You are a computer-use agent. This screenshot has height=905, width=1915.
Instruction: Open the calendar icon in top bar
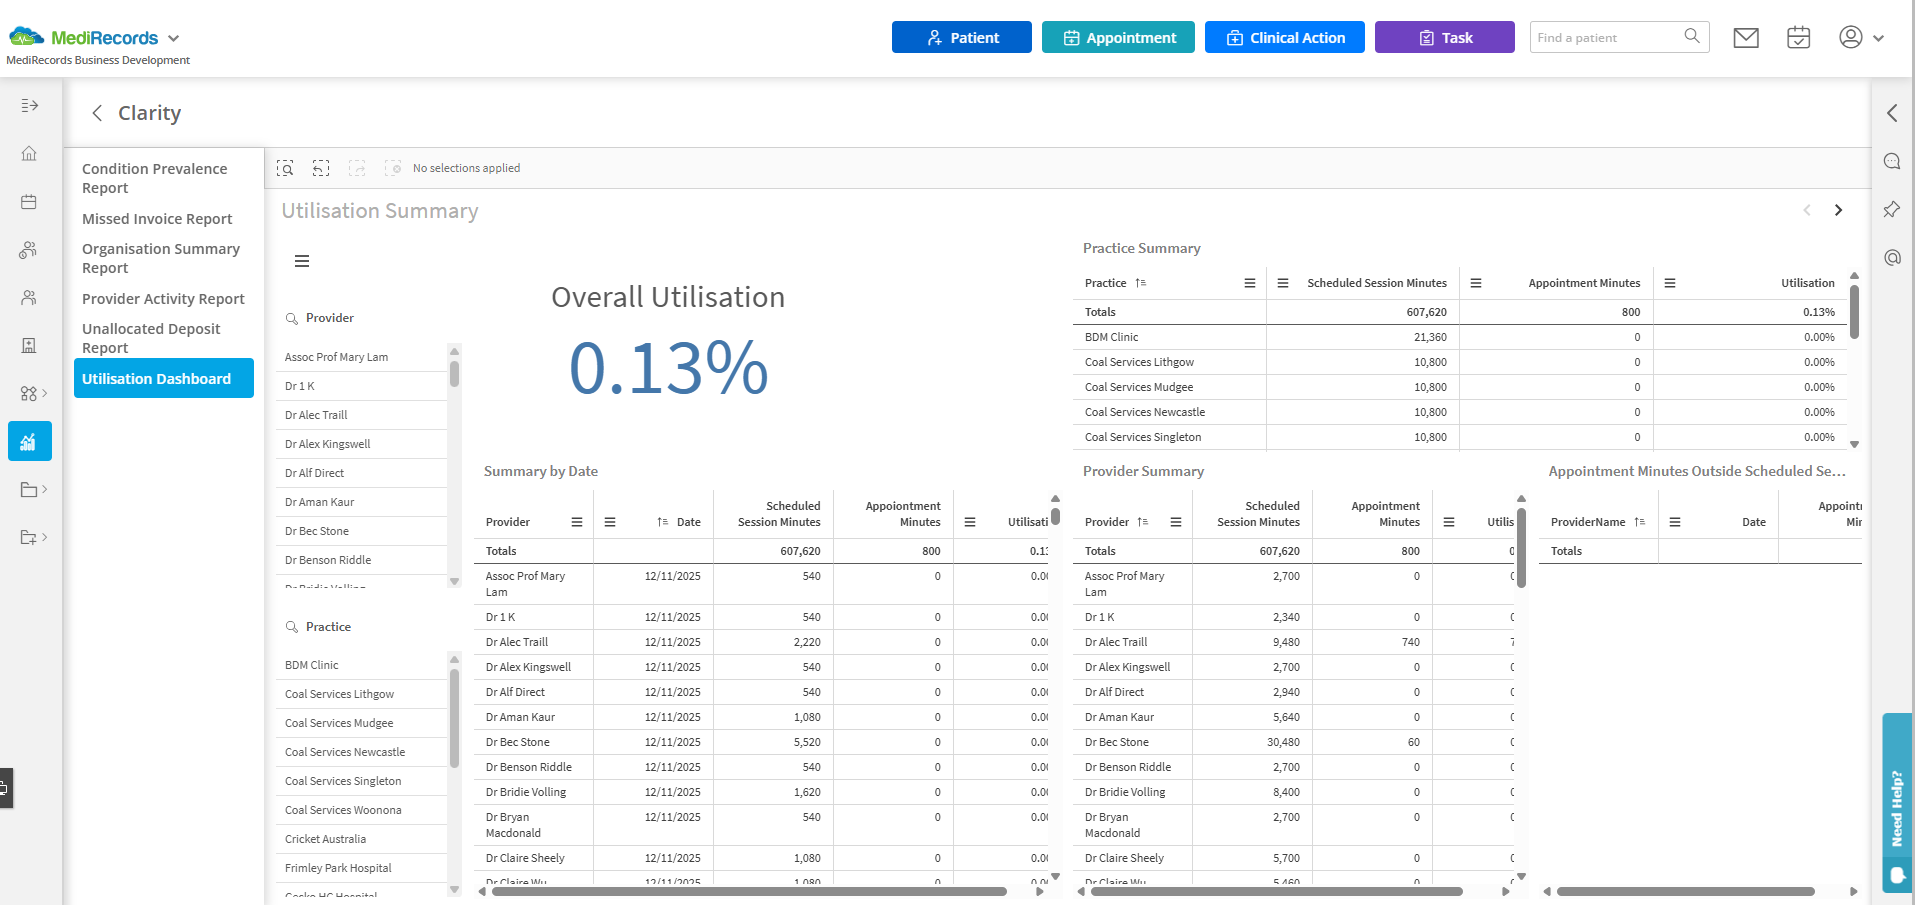(1798, 38)
